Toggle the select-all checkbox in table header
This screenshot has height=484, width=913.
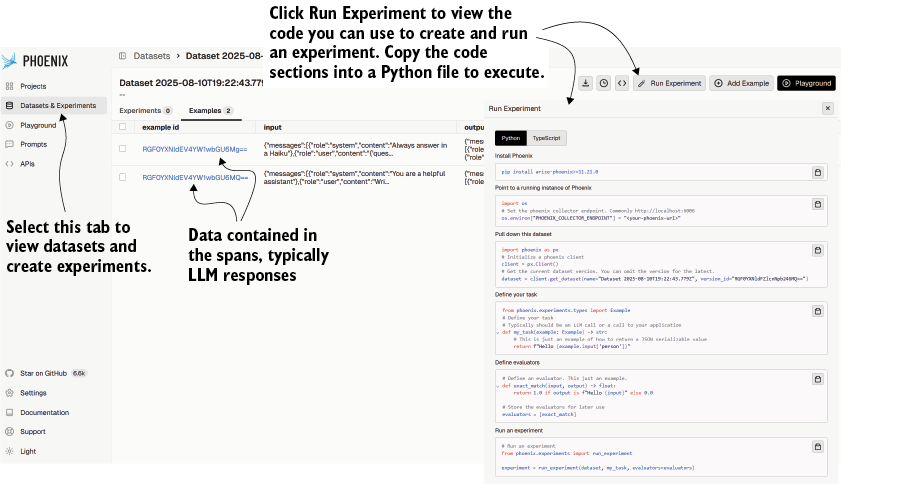pyautogui.click(x=122, y=127)
